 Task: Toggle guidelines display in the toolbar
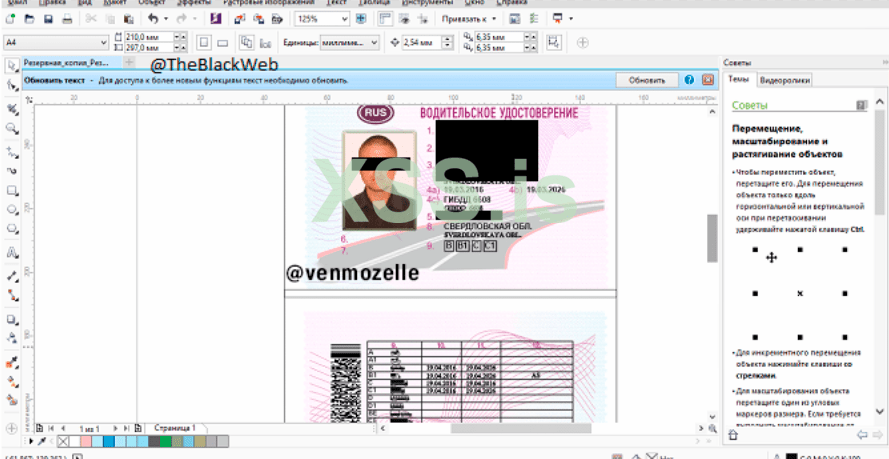click(x=422, y=19)
